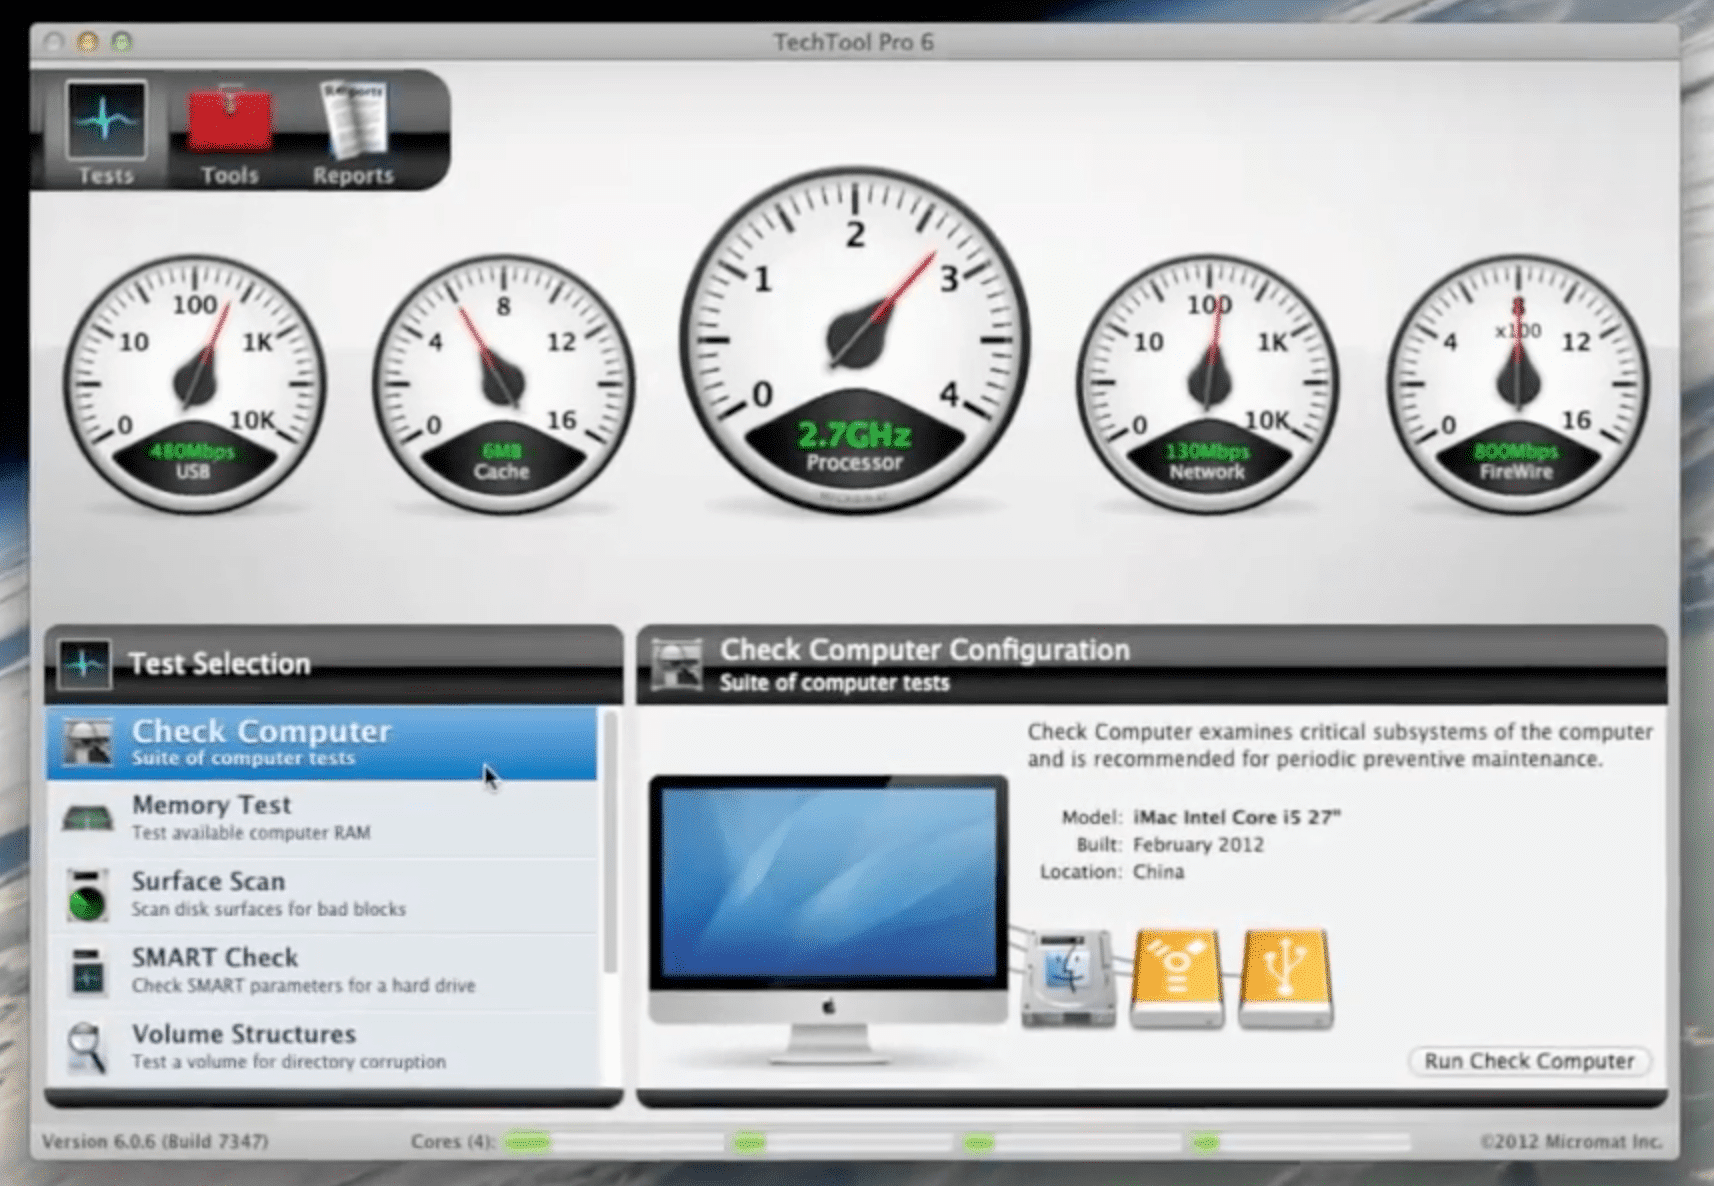
Task: Select the Check Computer test
Action: tap(322, 743)
